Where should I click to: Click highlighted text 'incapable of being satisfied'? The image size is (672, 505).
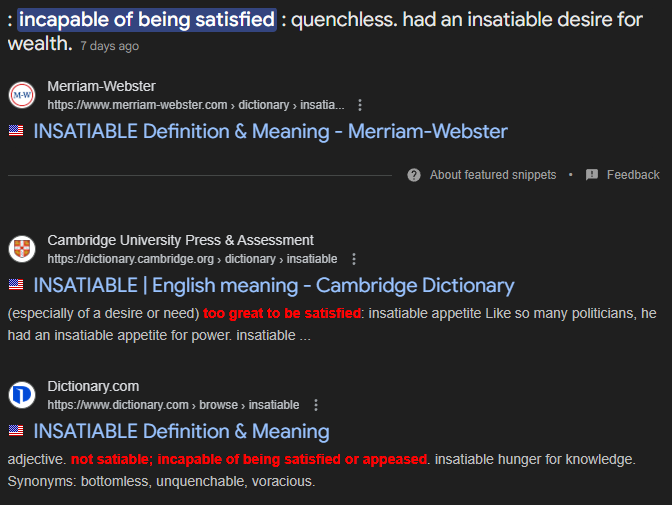tap(147, 18)
